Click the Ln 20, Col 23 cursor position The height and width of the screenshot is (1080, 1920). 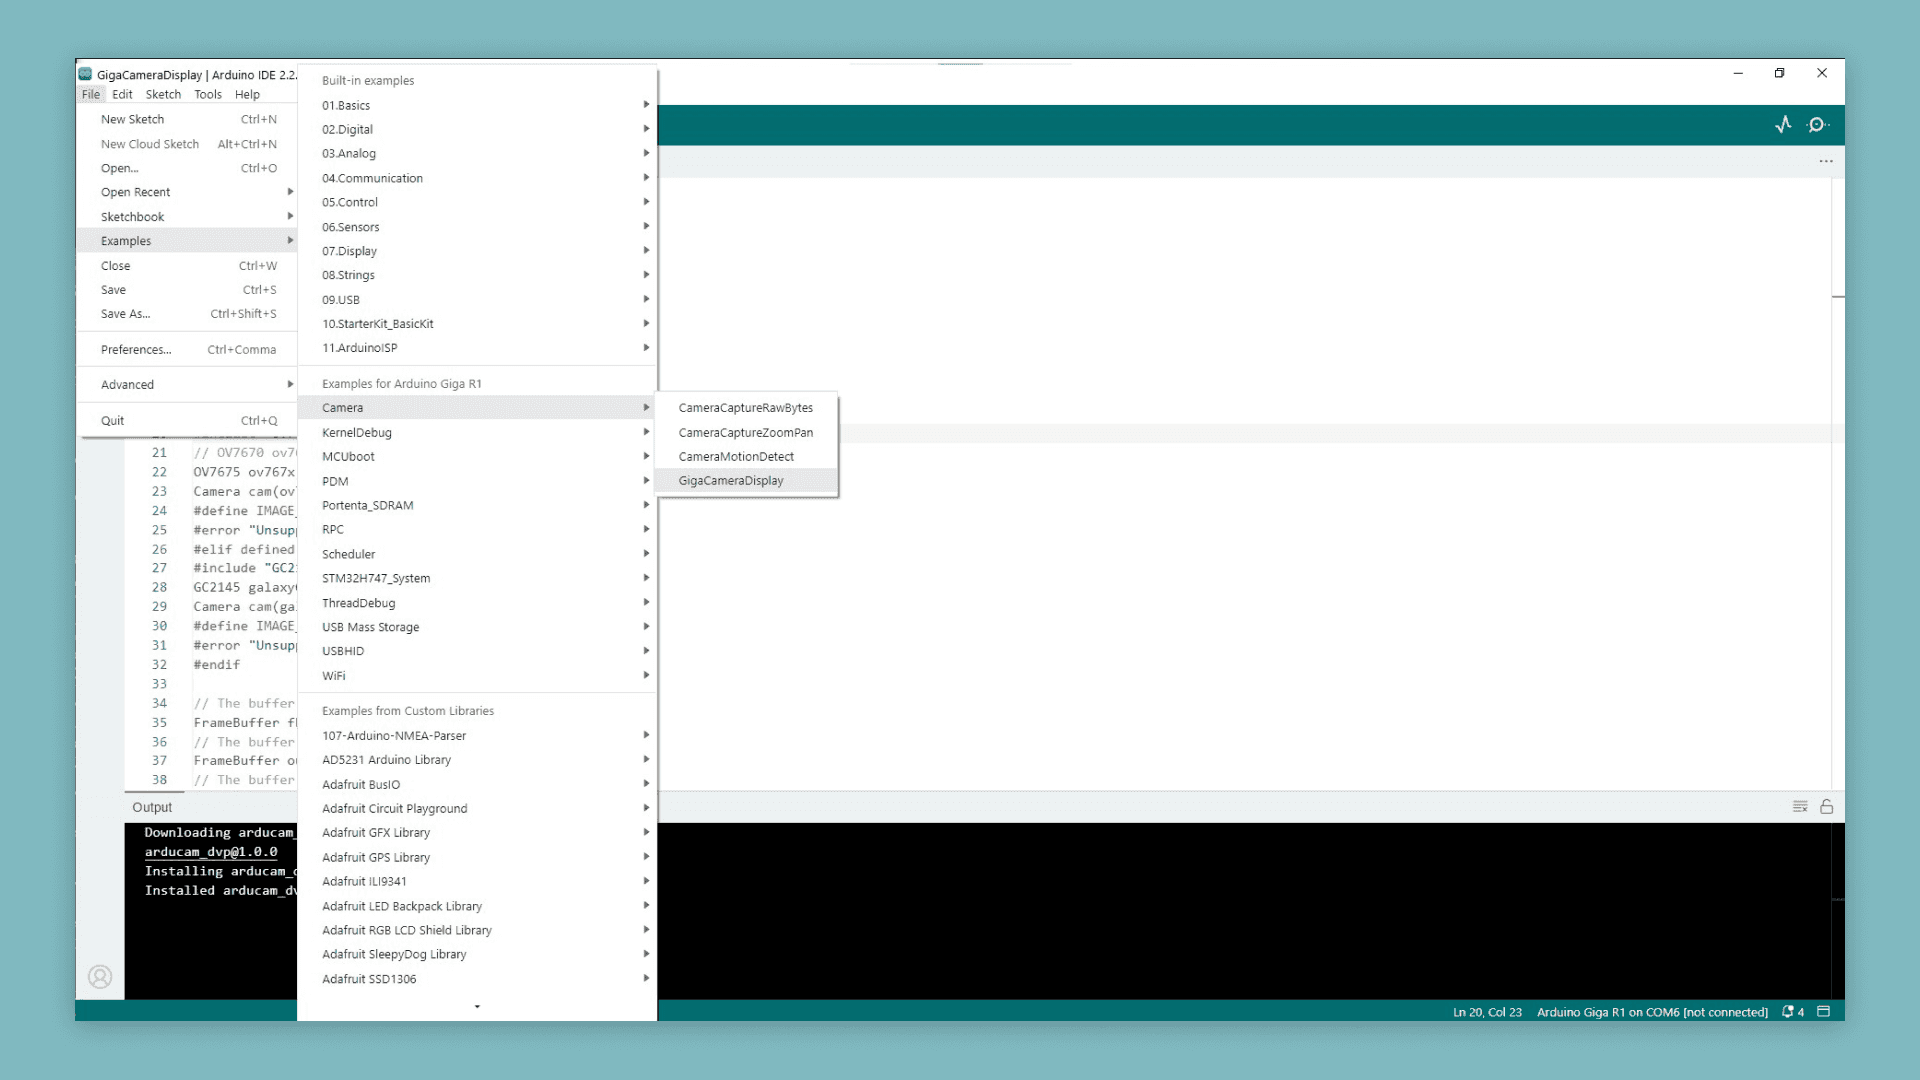point(1487,1012)
